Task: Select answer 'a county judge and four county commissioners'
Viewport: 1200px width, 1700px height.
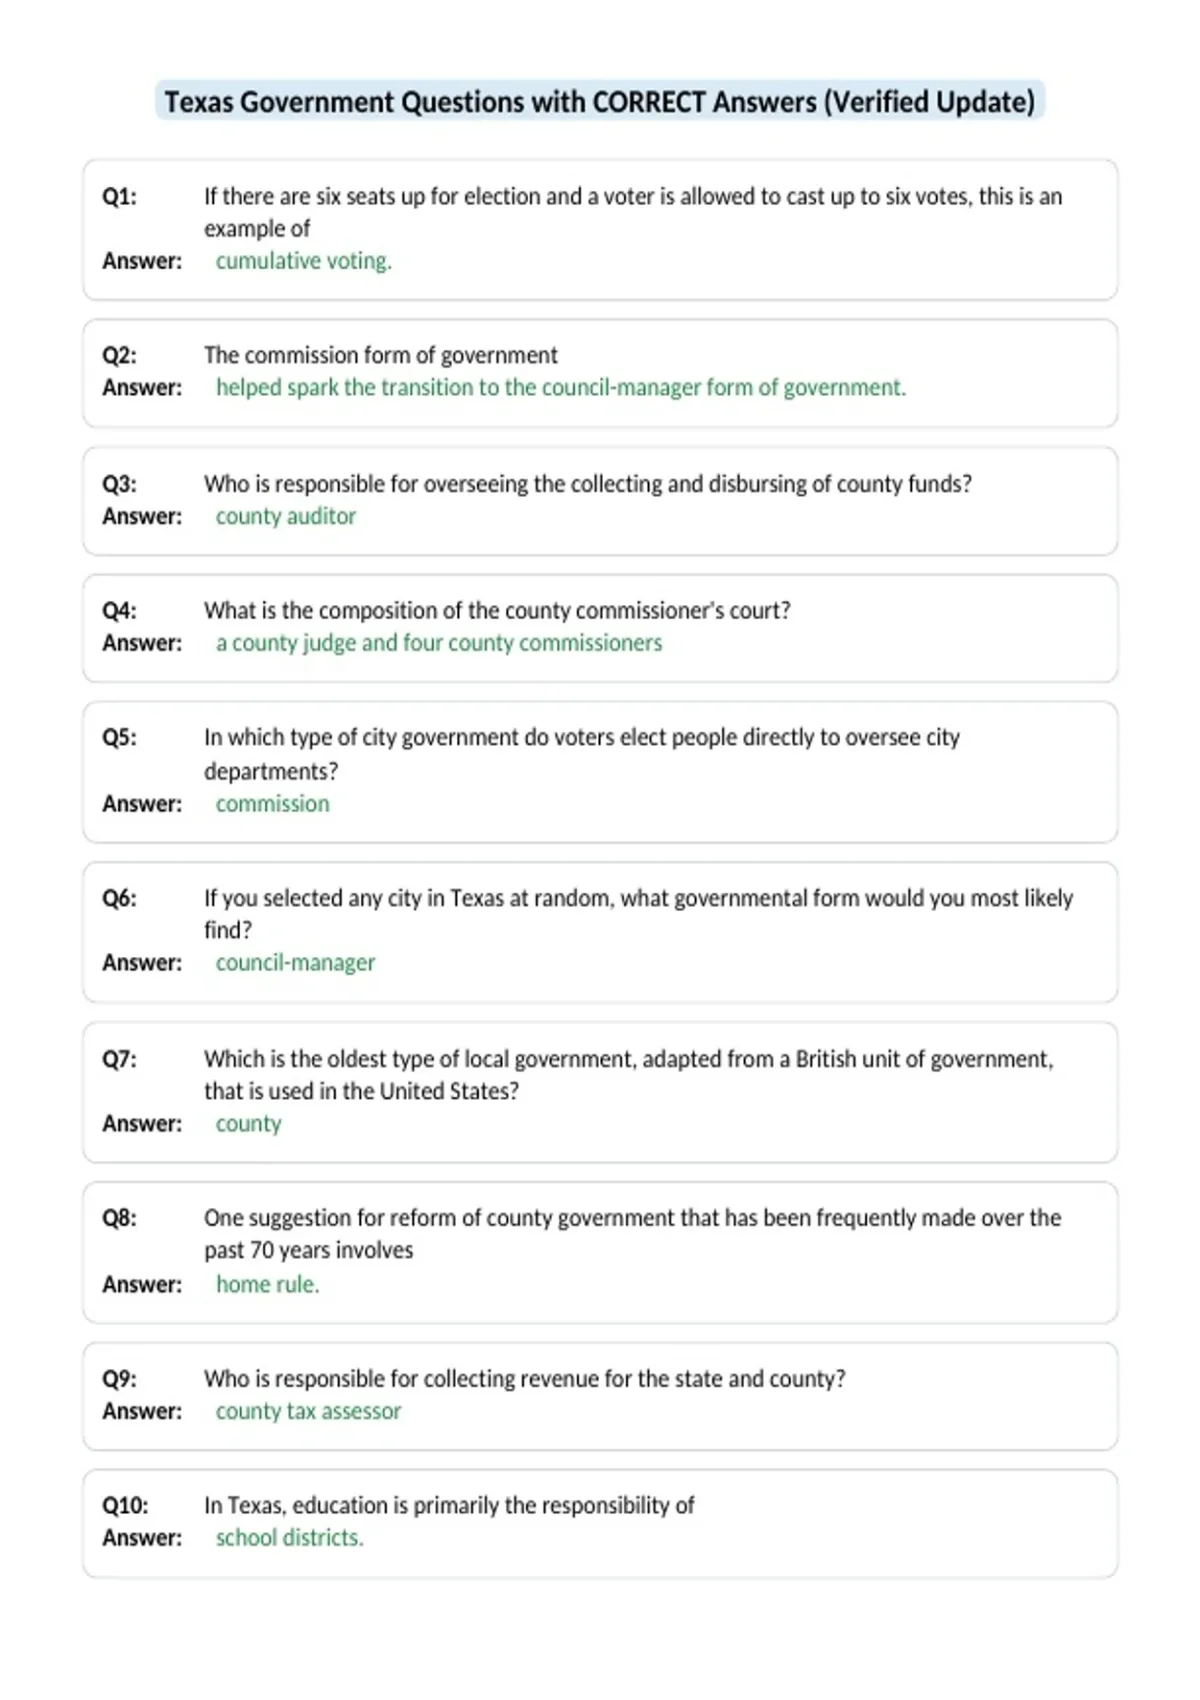Action: (439, 643)
